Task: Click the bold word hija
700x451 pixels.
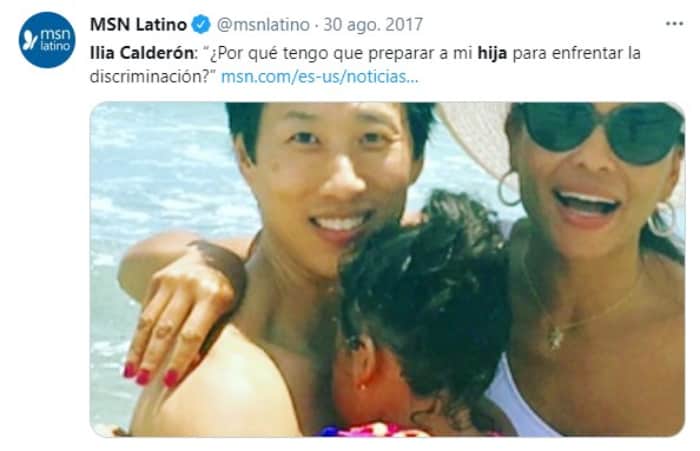Action: (492, 53)
